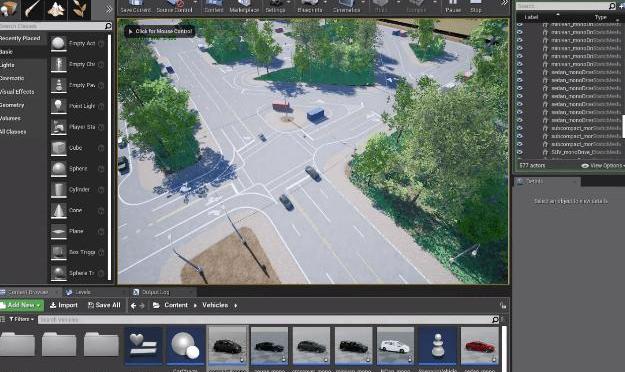Click the Content Browser lock icon
Screen dimensions: 625x372
[x=503, y=305]
